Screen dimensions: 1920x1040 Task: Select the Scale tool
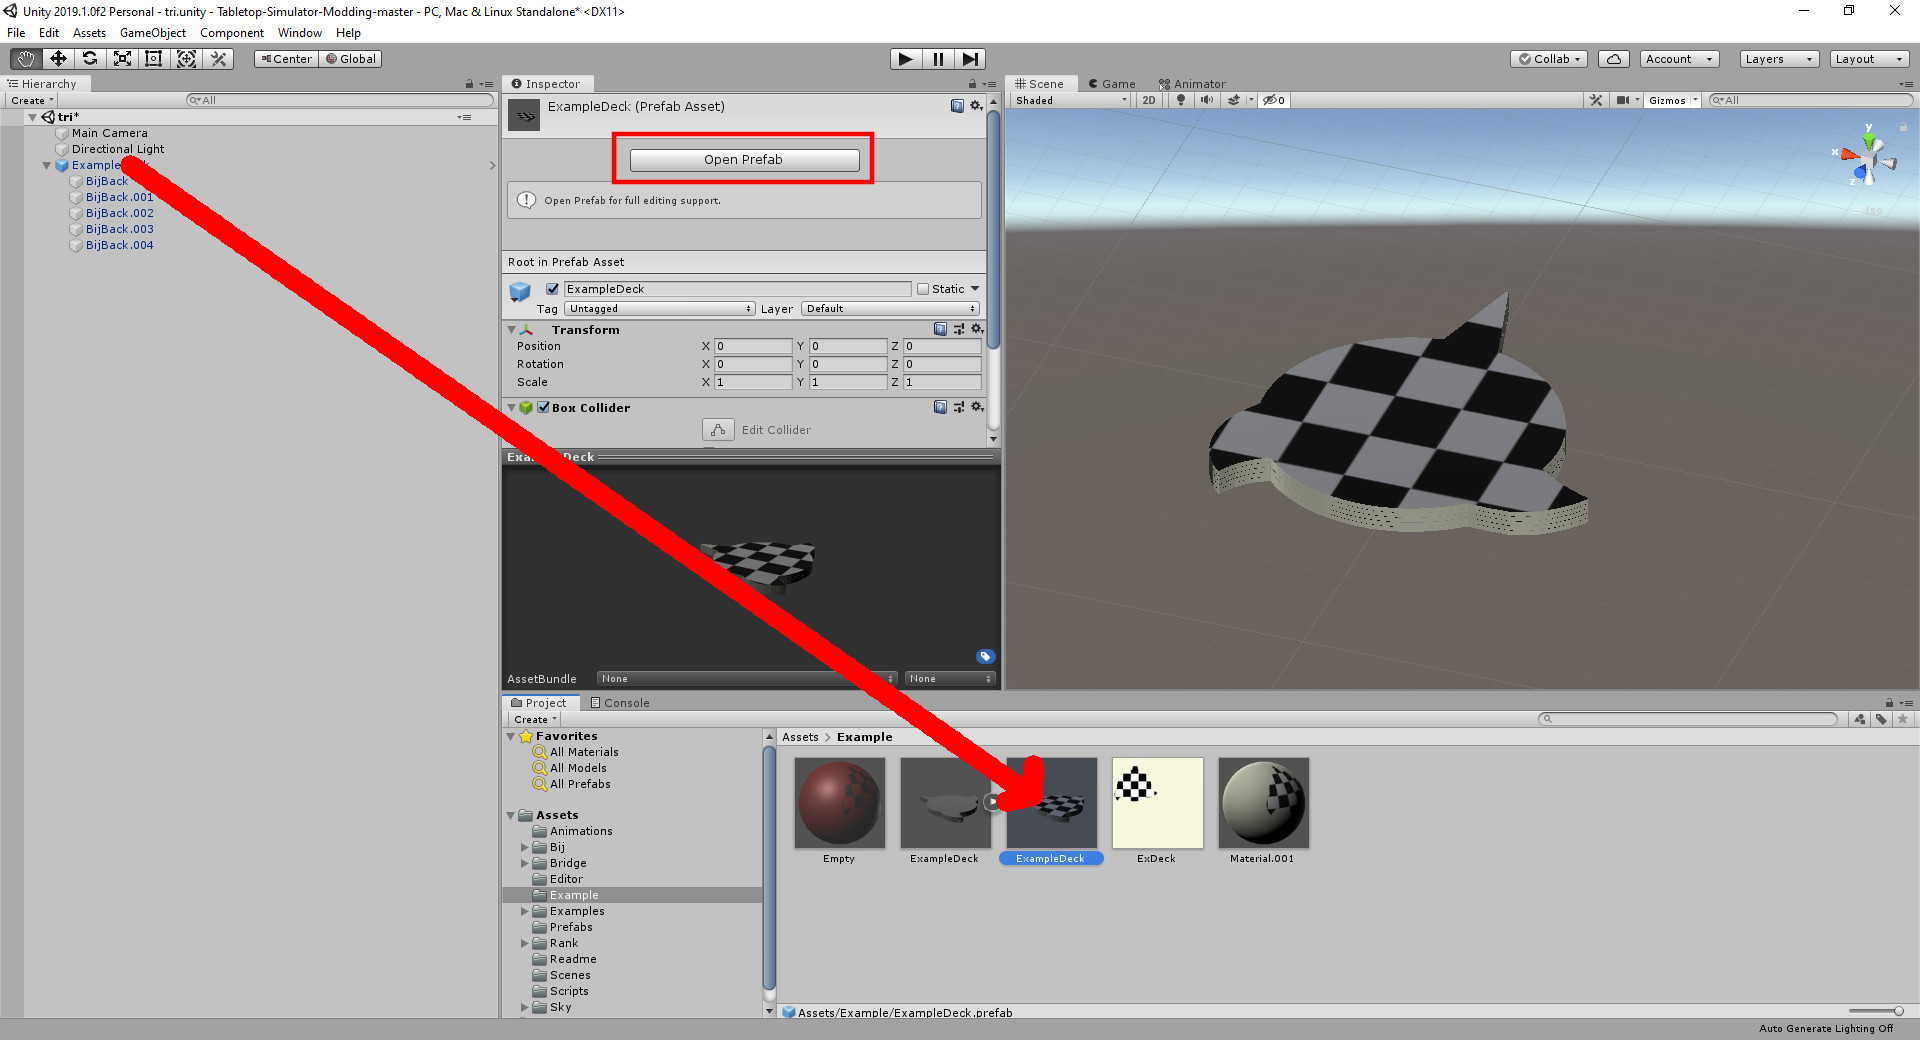pyautogui.click(x=122, y=59)
